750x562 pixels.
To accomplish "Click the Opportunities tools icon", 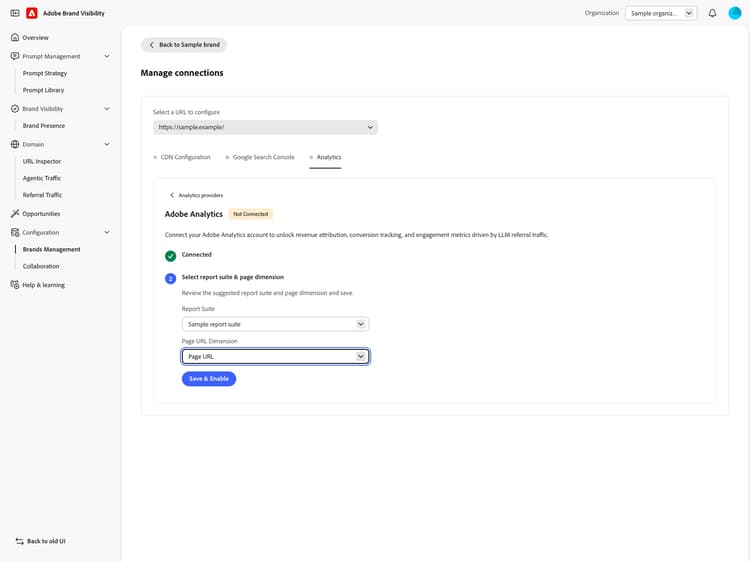I will point(15,213).
